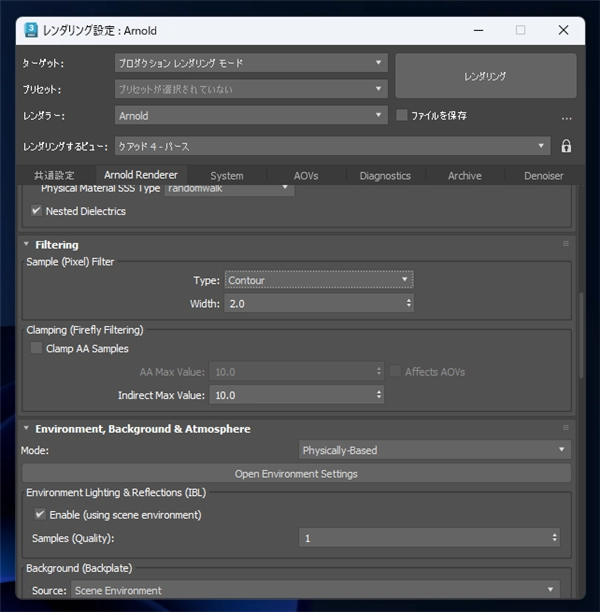Open the Mode Physically-Based dropdown
This screenshot has height=612, width=600.
click(434, 450)
